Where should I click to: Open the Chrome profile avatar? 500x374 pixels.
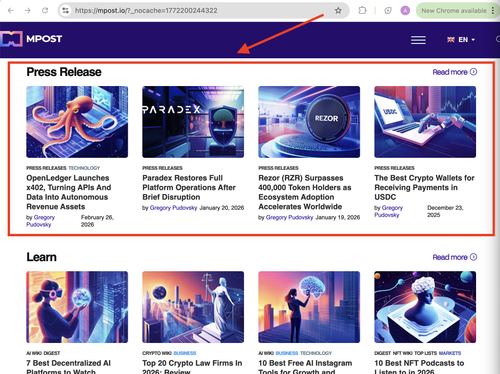tap(405, 11)
